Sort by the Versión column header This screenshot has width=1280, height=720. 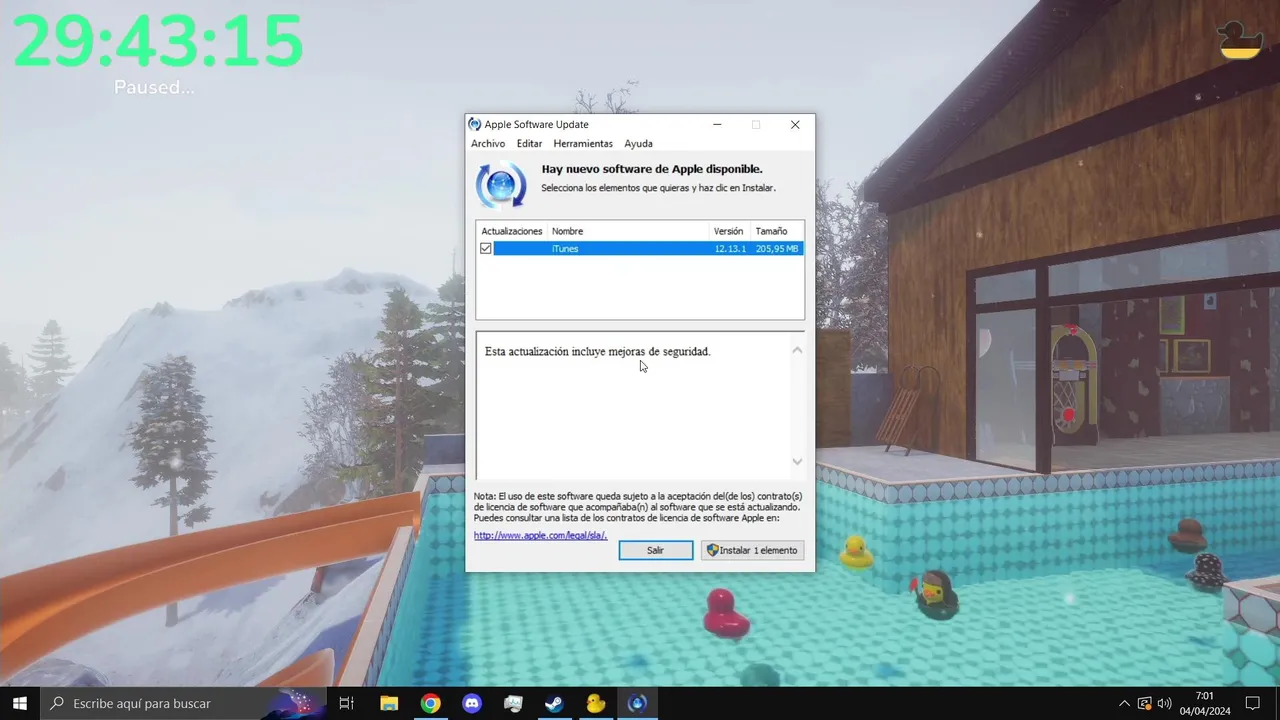click(x=730, y=231)
